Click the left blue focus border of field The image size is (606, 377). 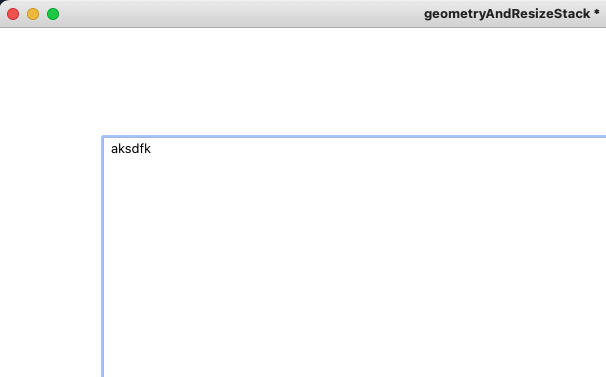pos(102,257)
